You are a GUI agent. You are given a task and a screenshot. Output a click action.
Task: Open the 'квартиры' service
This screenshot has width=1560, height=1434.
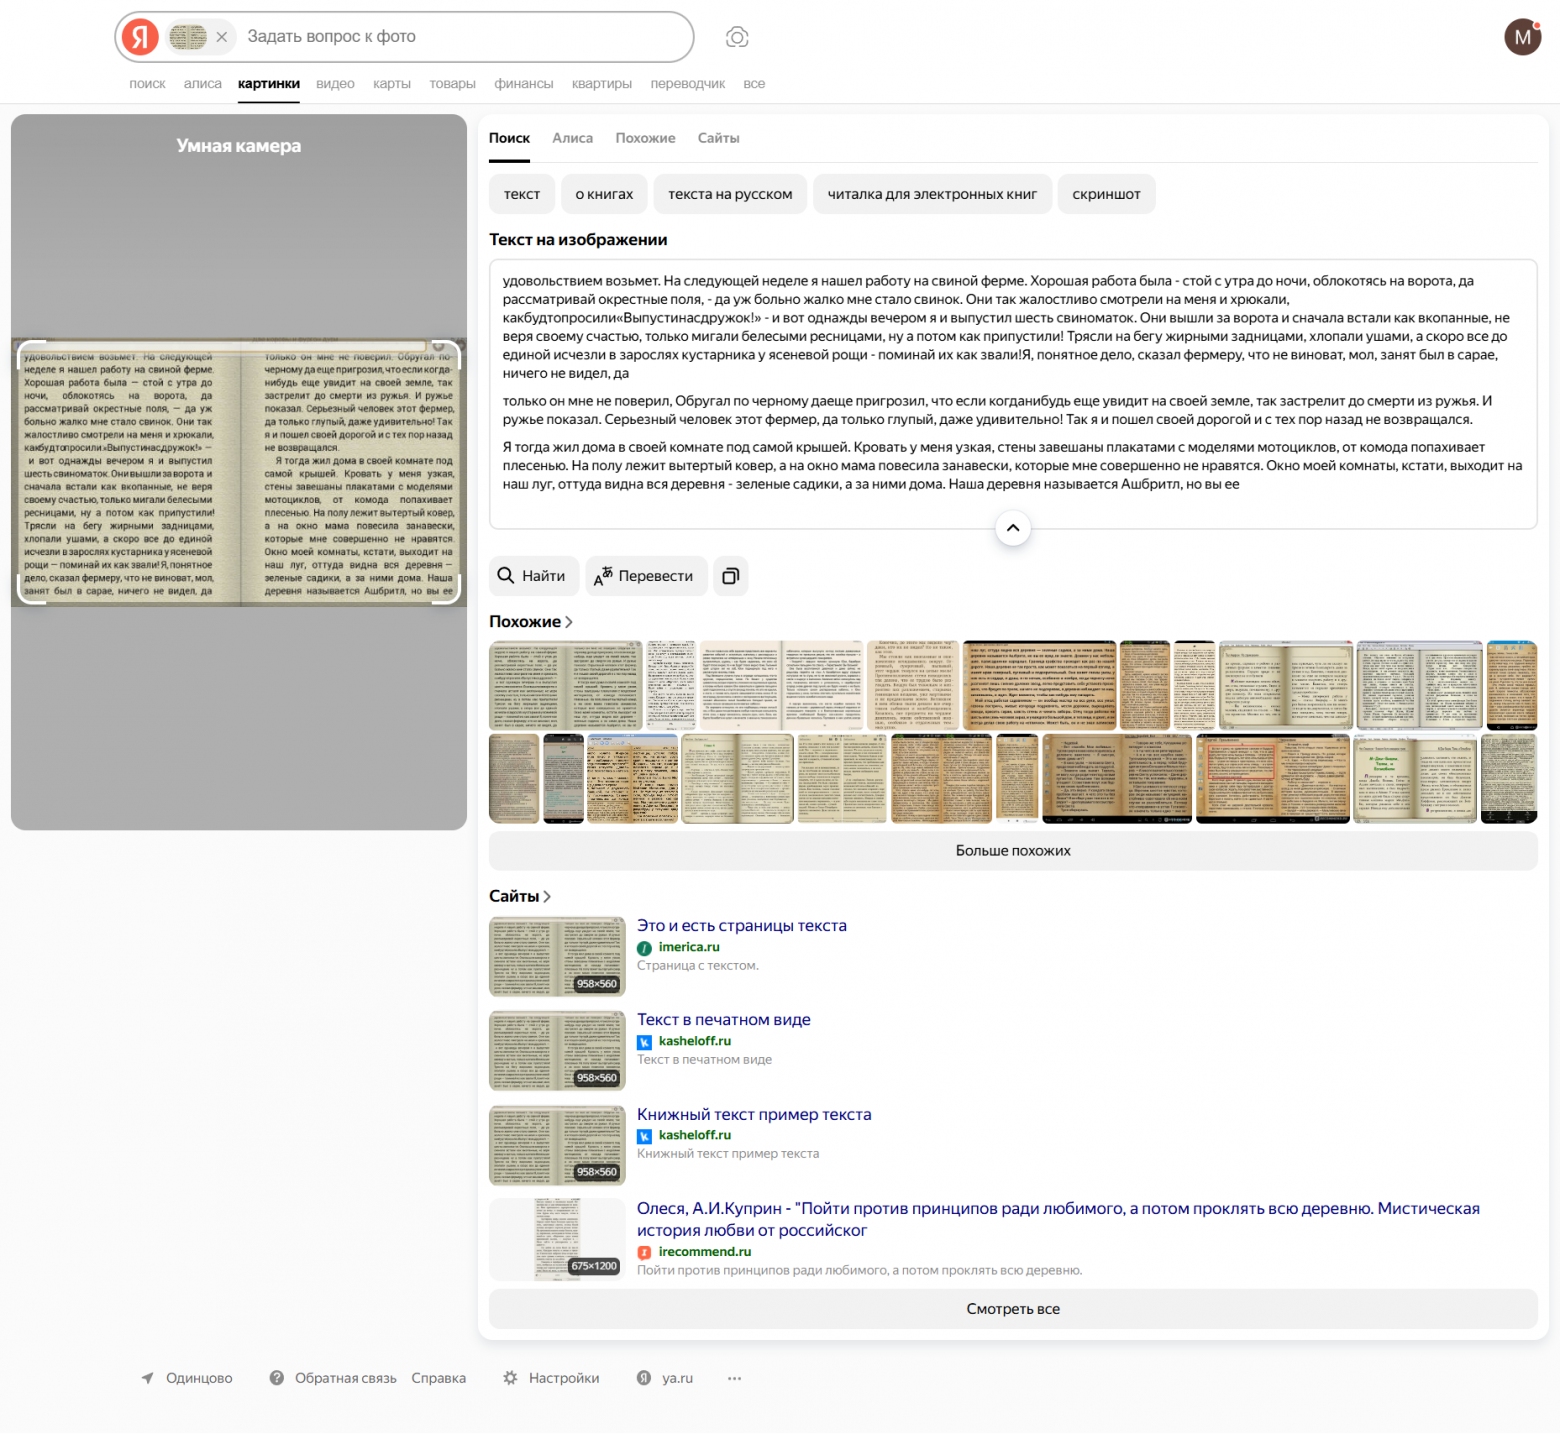pos(602,84)
